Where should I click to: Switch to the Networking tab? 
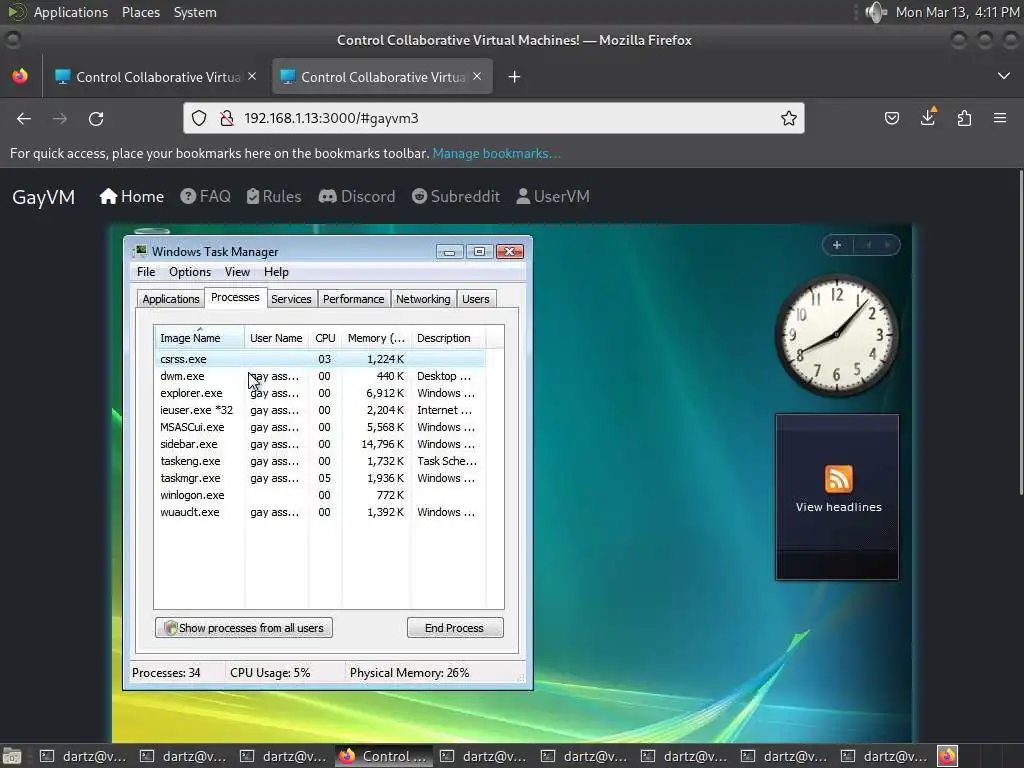click(x=423, y=299)
